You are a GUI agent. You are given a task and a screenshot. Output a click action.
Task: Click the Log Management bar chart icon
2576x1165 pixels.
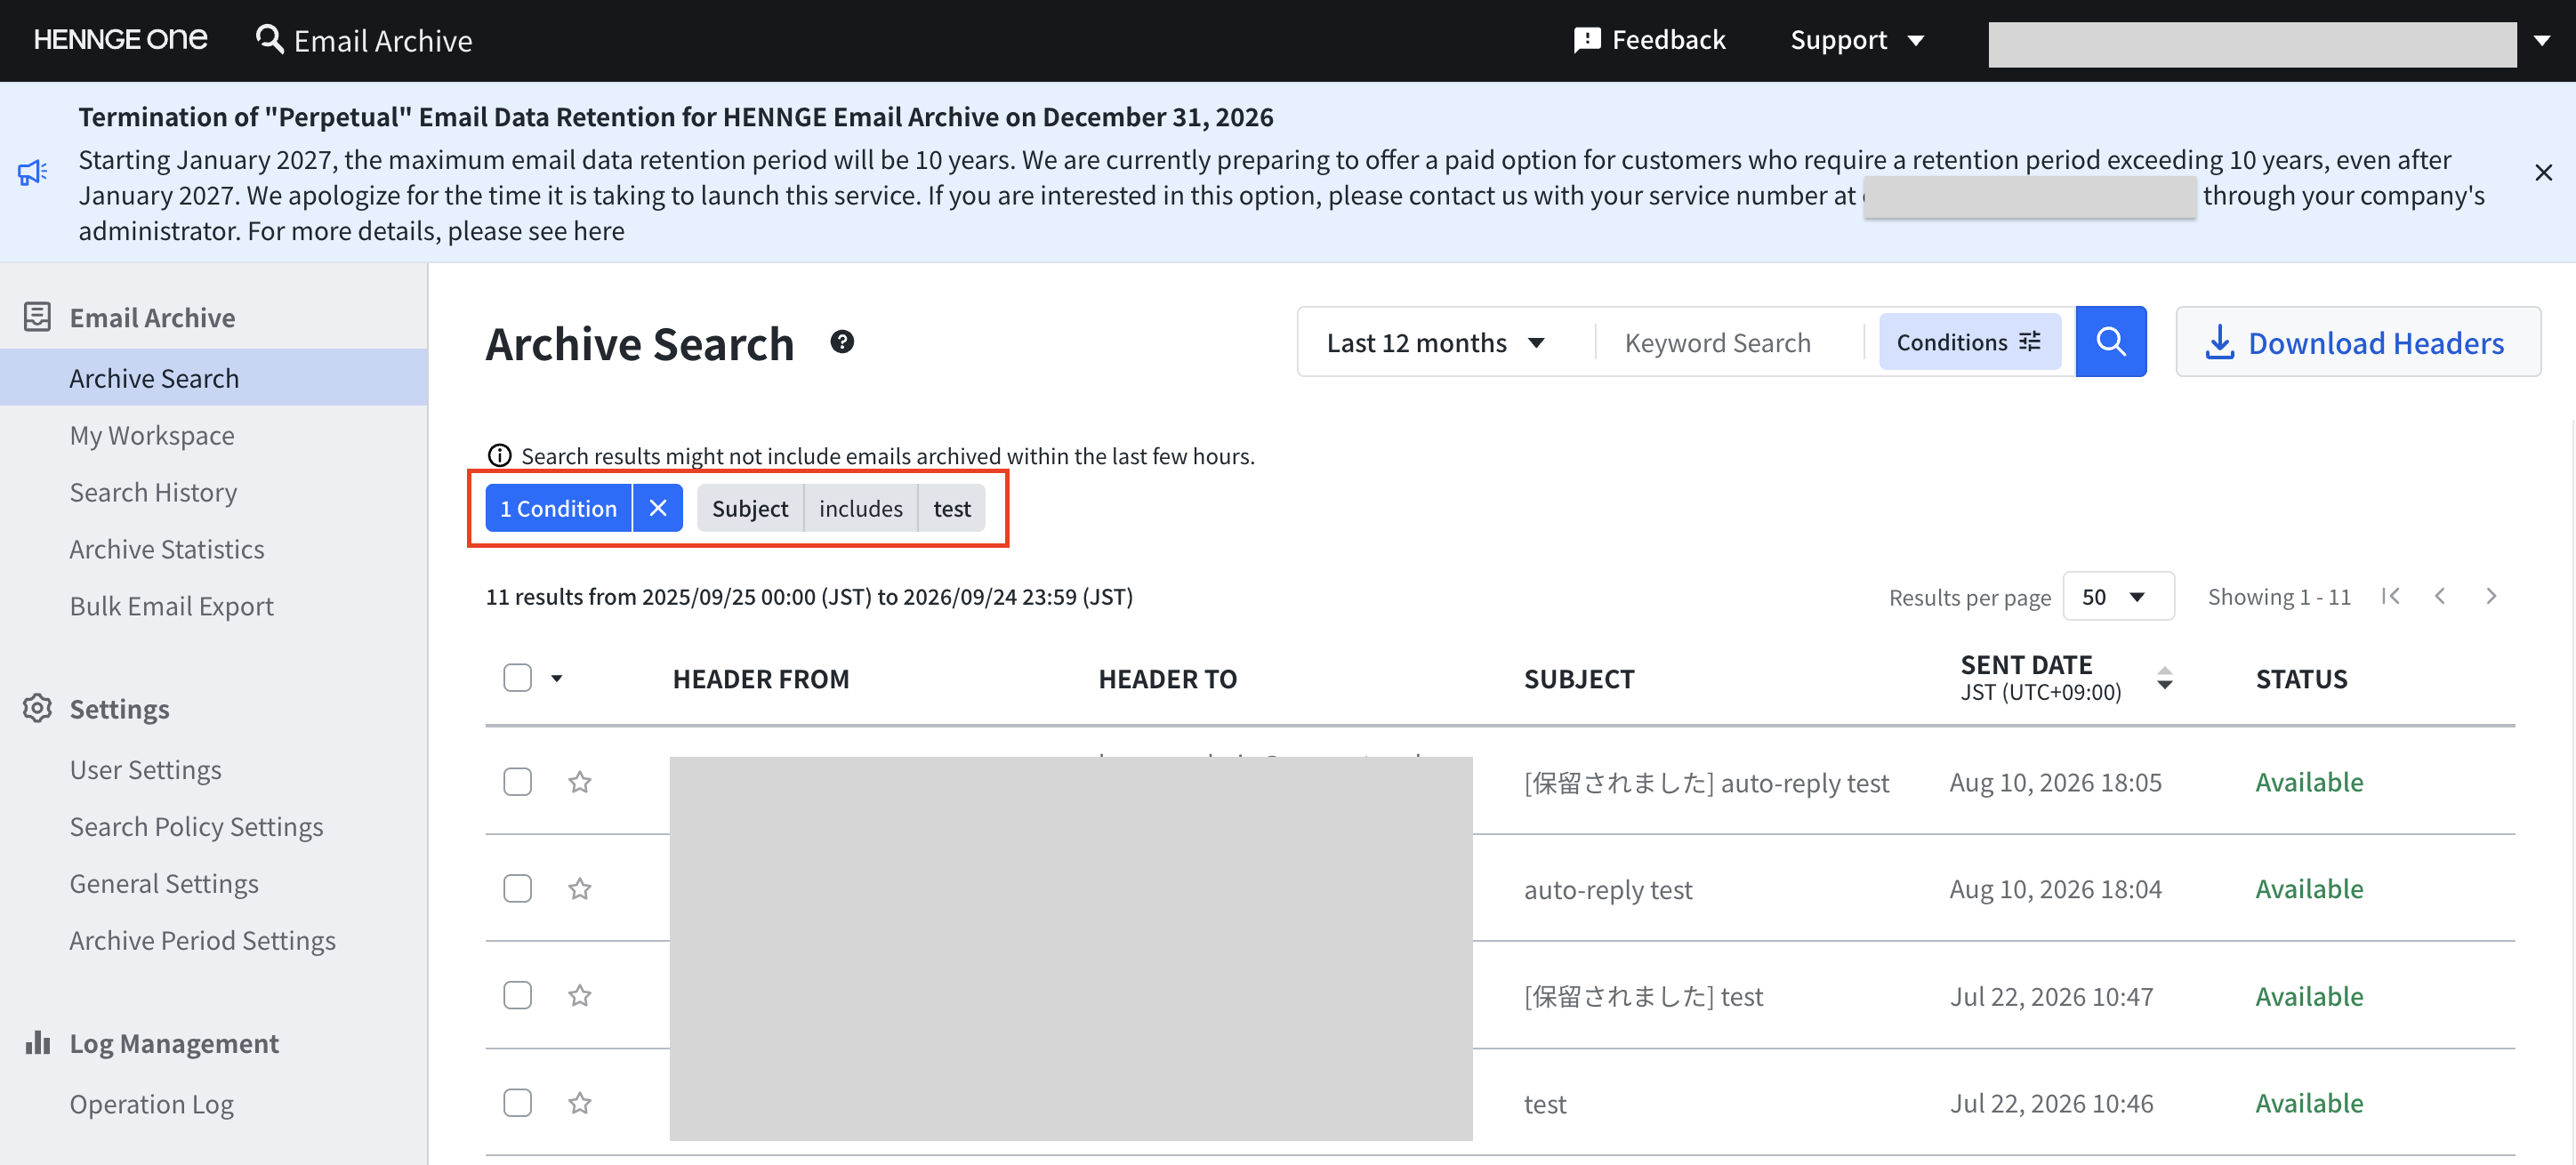pos(37,1042)
